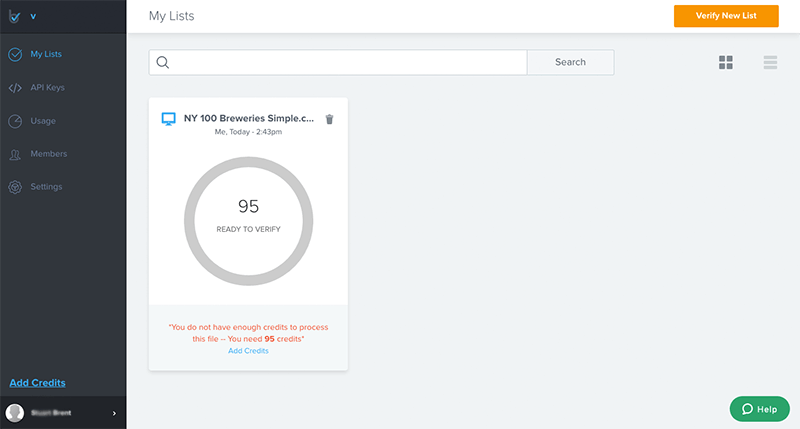The height and width of the screenshot is (429, 800).
Task: Click the Verify New List button
Action: [x=725, y=16]
